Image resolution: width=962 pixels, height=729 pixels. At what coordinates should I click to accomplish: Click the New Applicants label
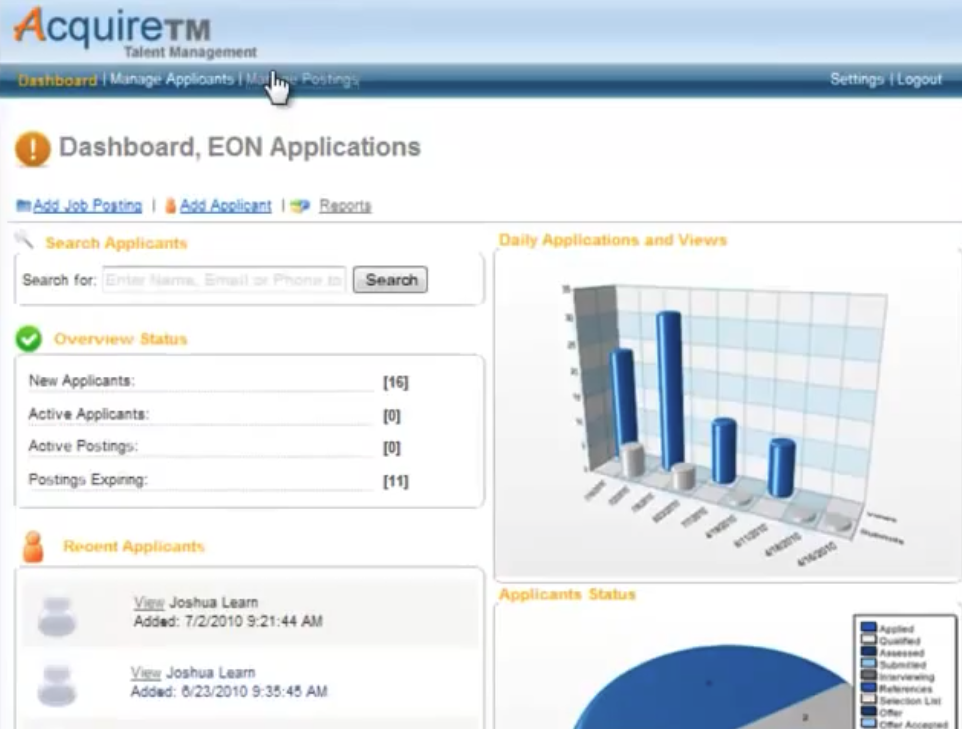pyautogui.click(x=82, y=380)
